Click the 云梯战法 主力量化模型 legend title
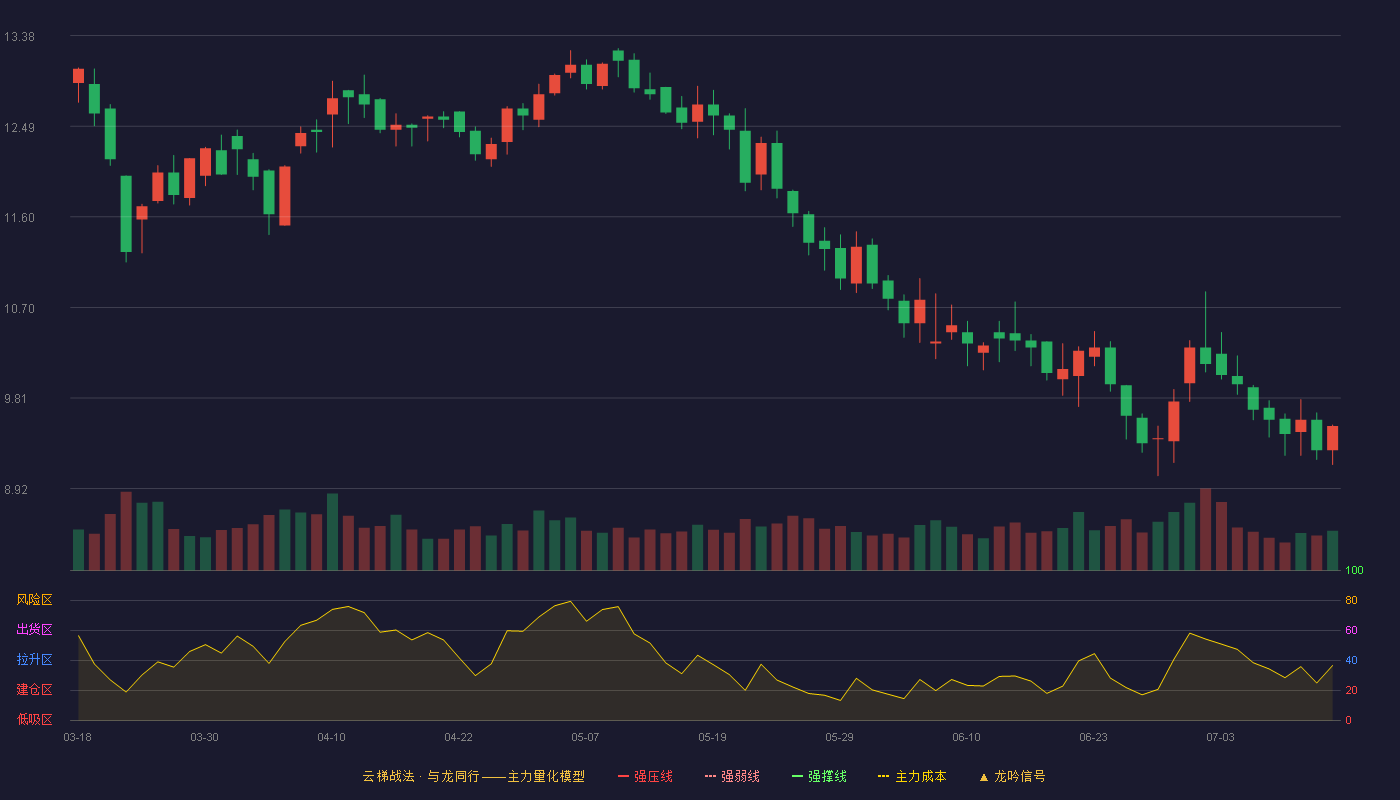1400x800 pixels. pyautogui.click(x=473, y=776)
